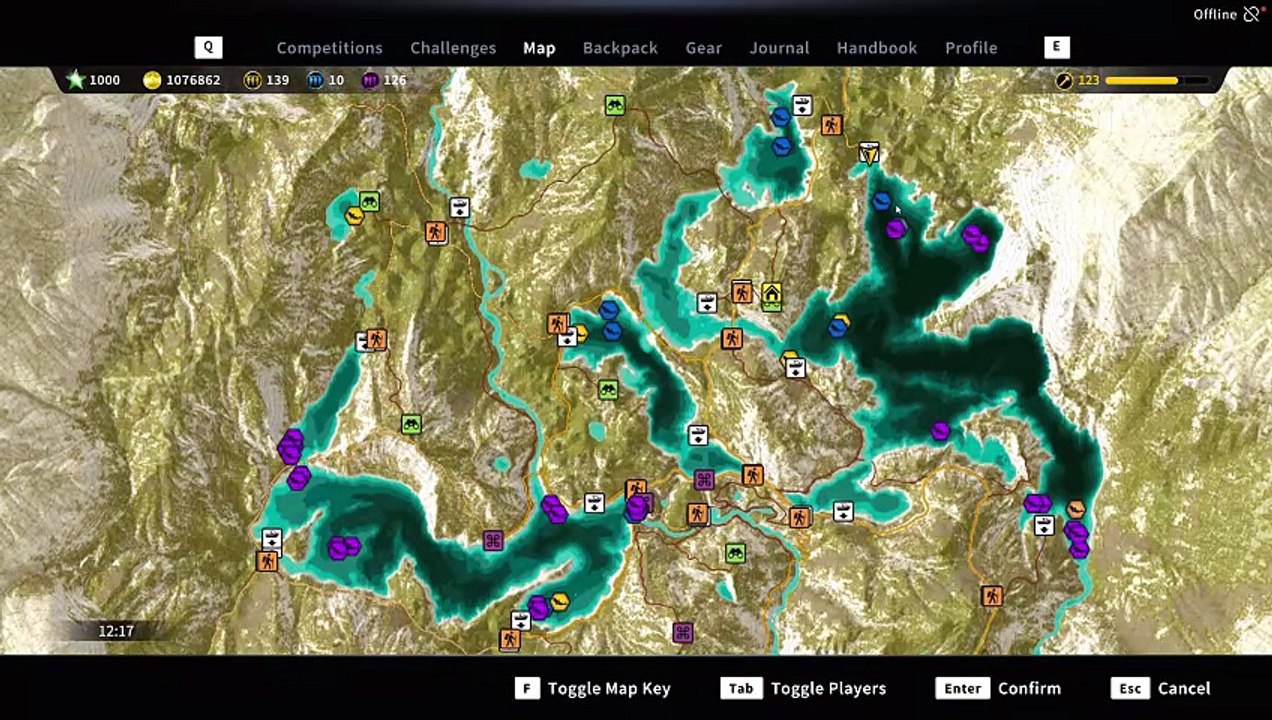Select hiker icon nearest the player marker

tap(831, 125)
